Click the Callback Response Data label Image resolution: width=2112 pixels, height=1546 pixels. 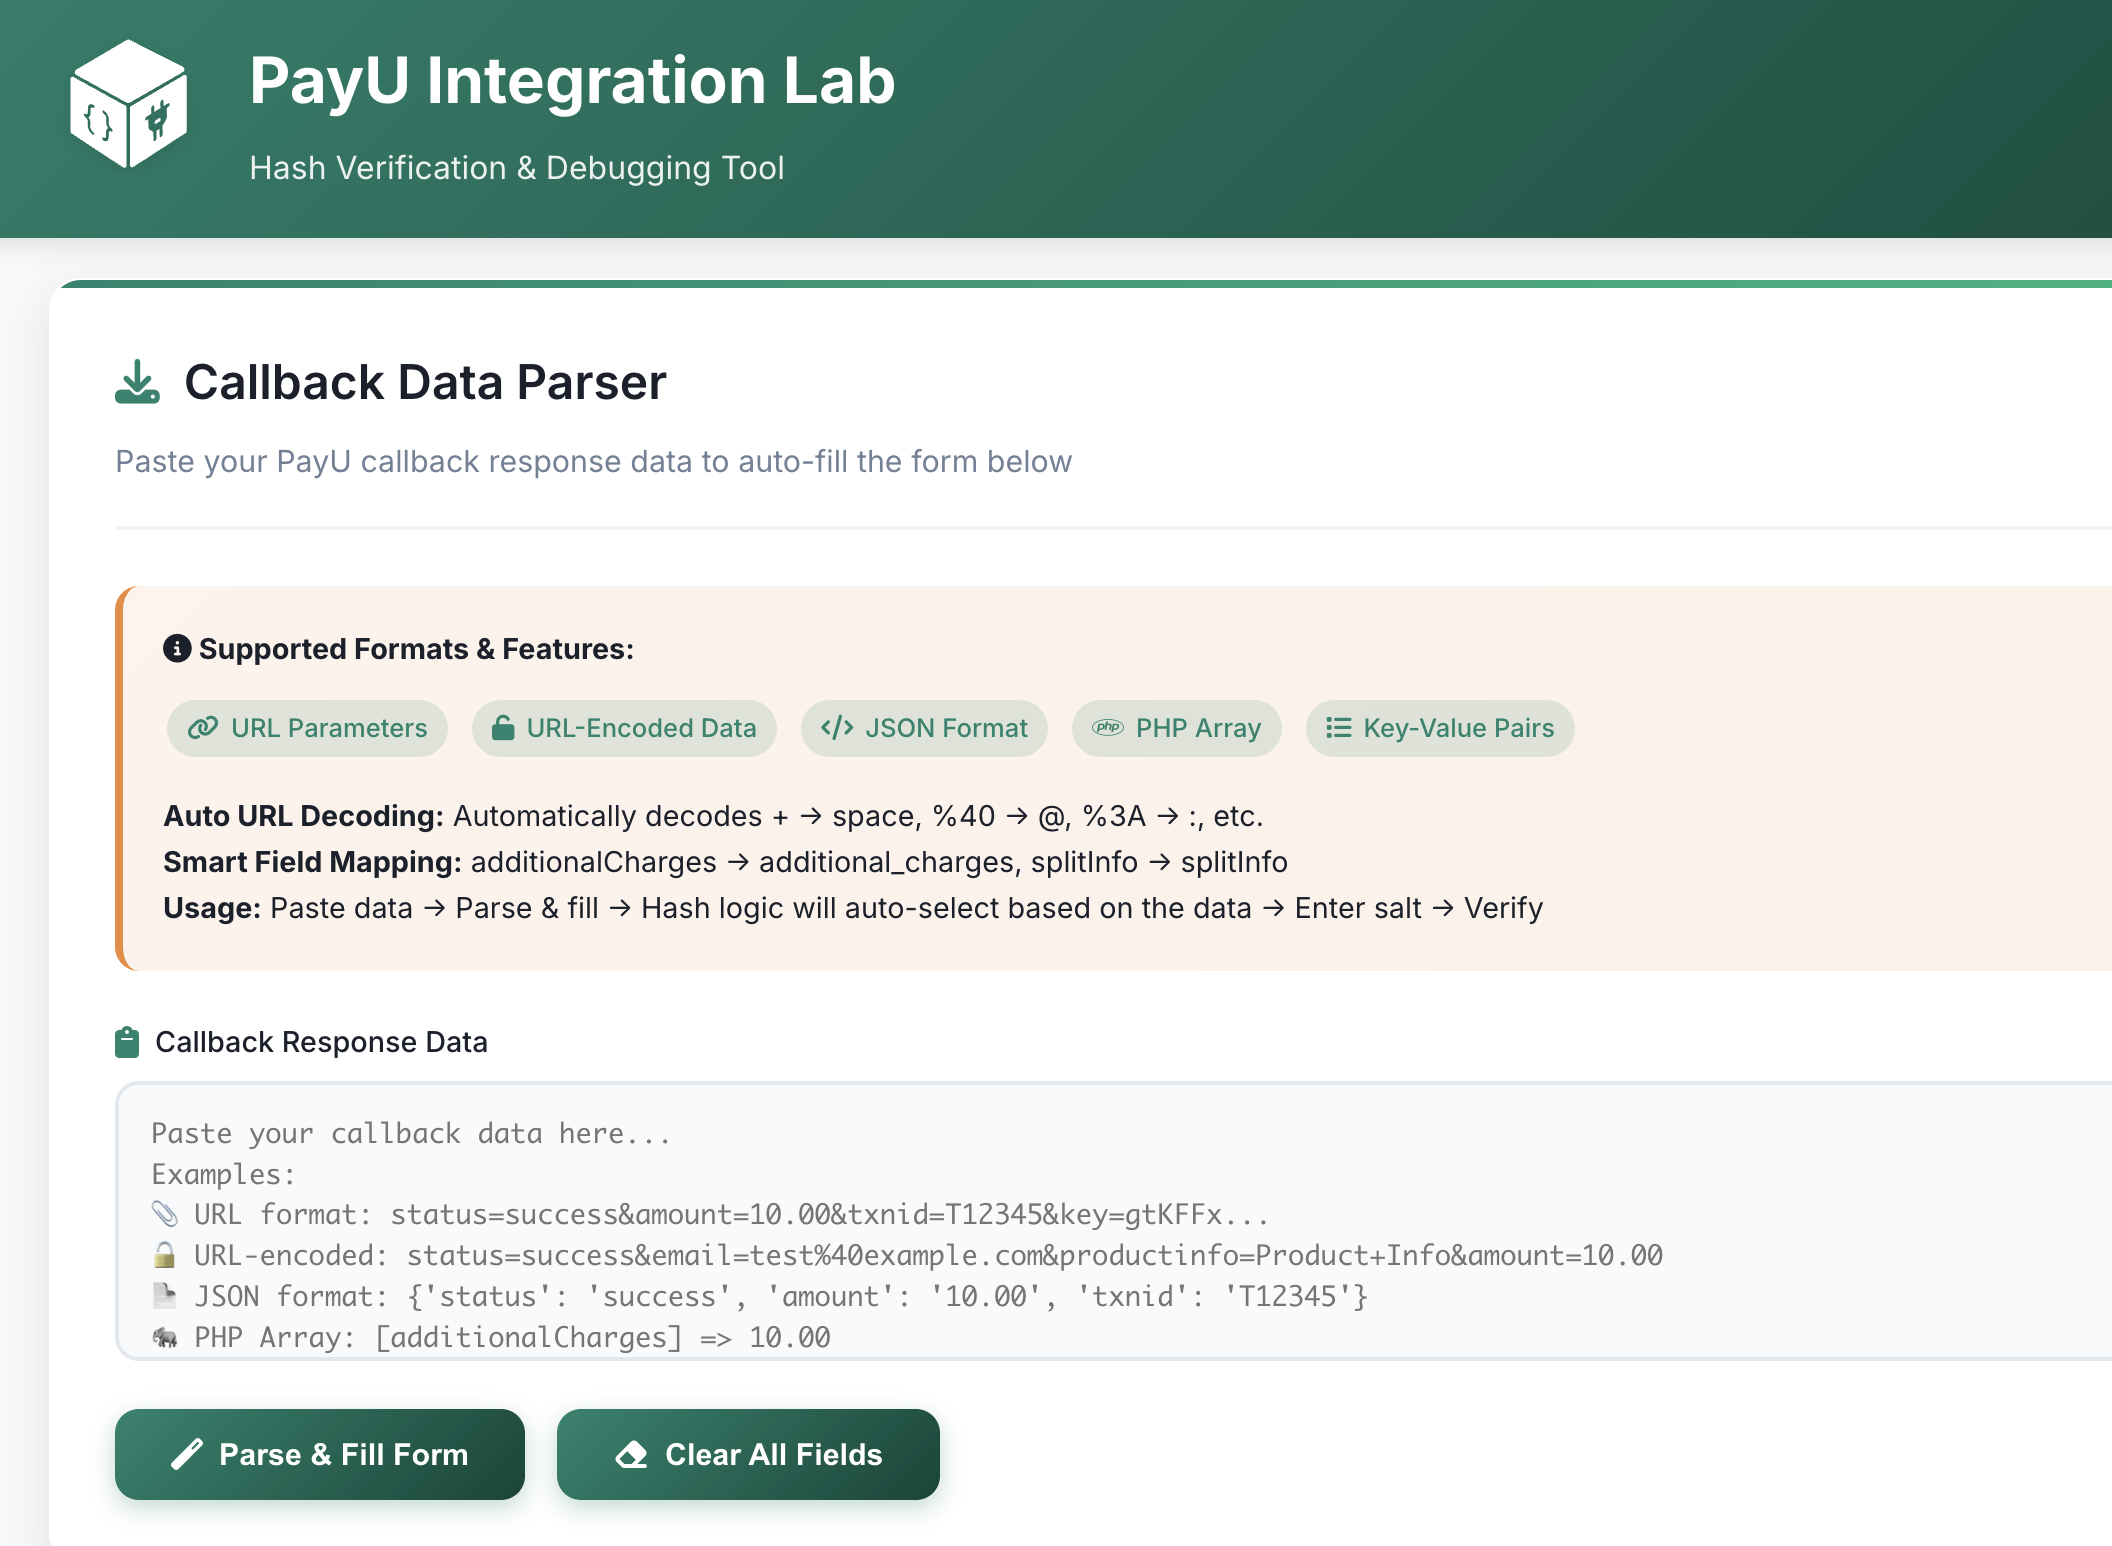[x=321, y=1042]
